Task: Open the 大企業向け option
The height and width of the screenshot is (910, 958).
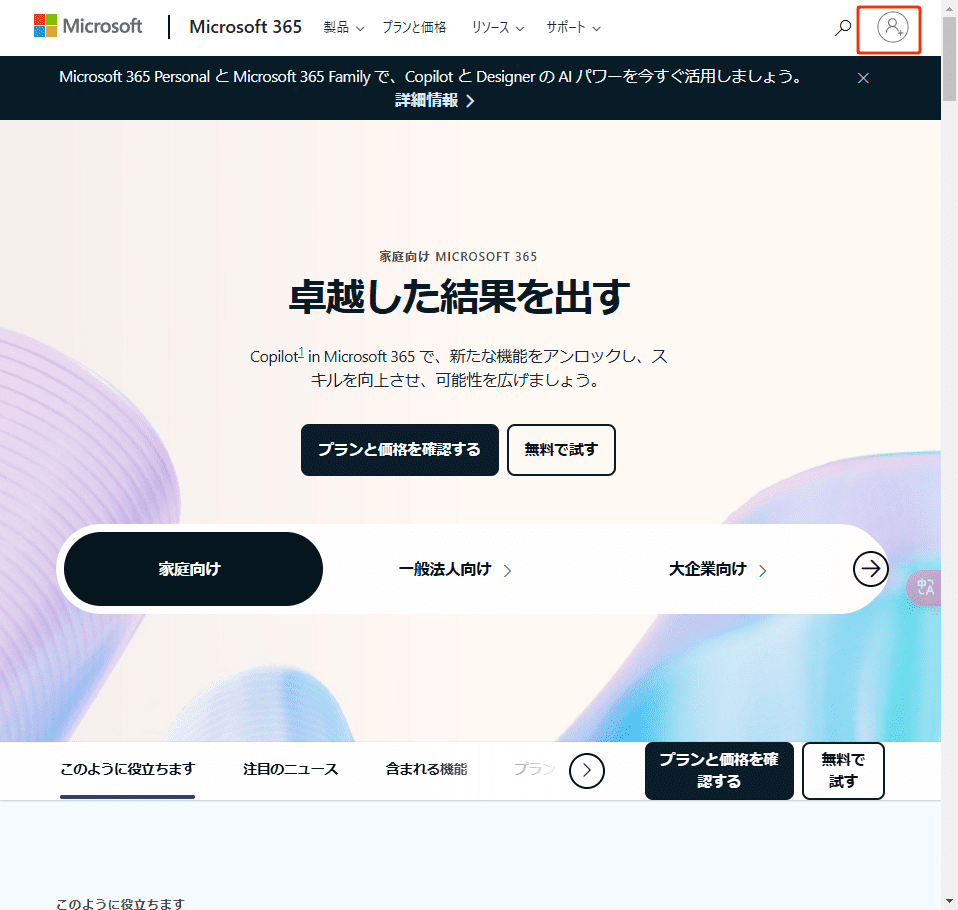Action: click(717, 570)
